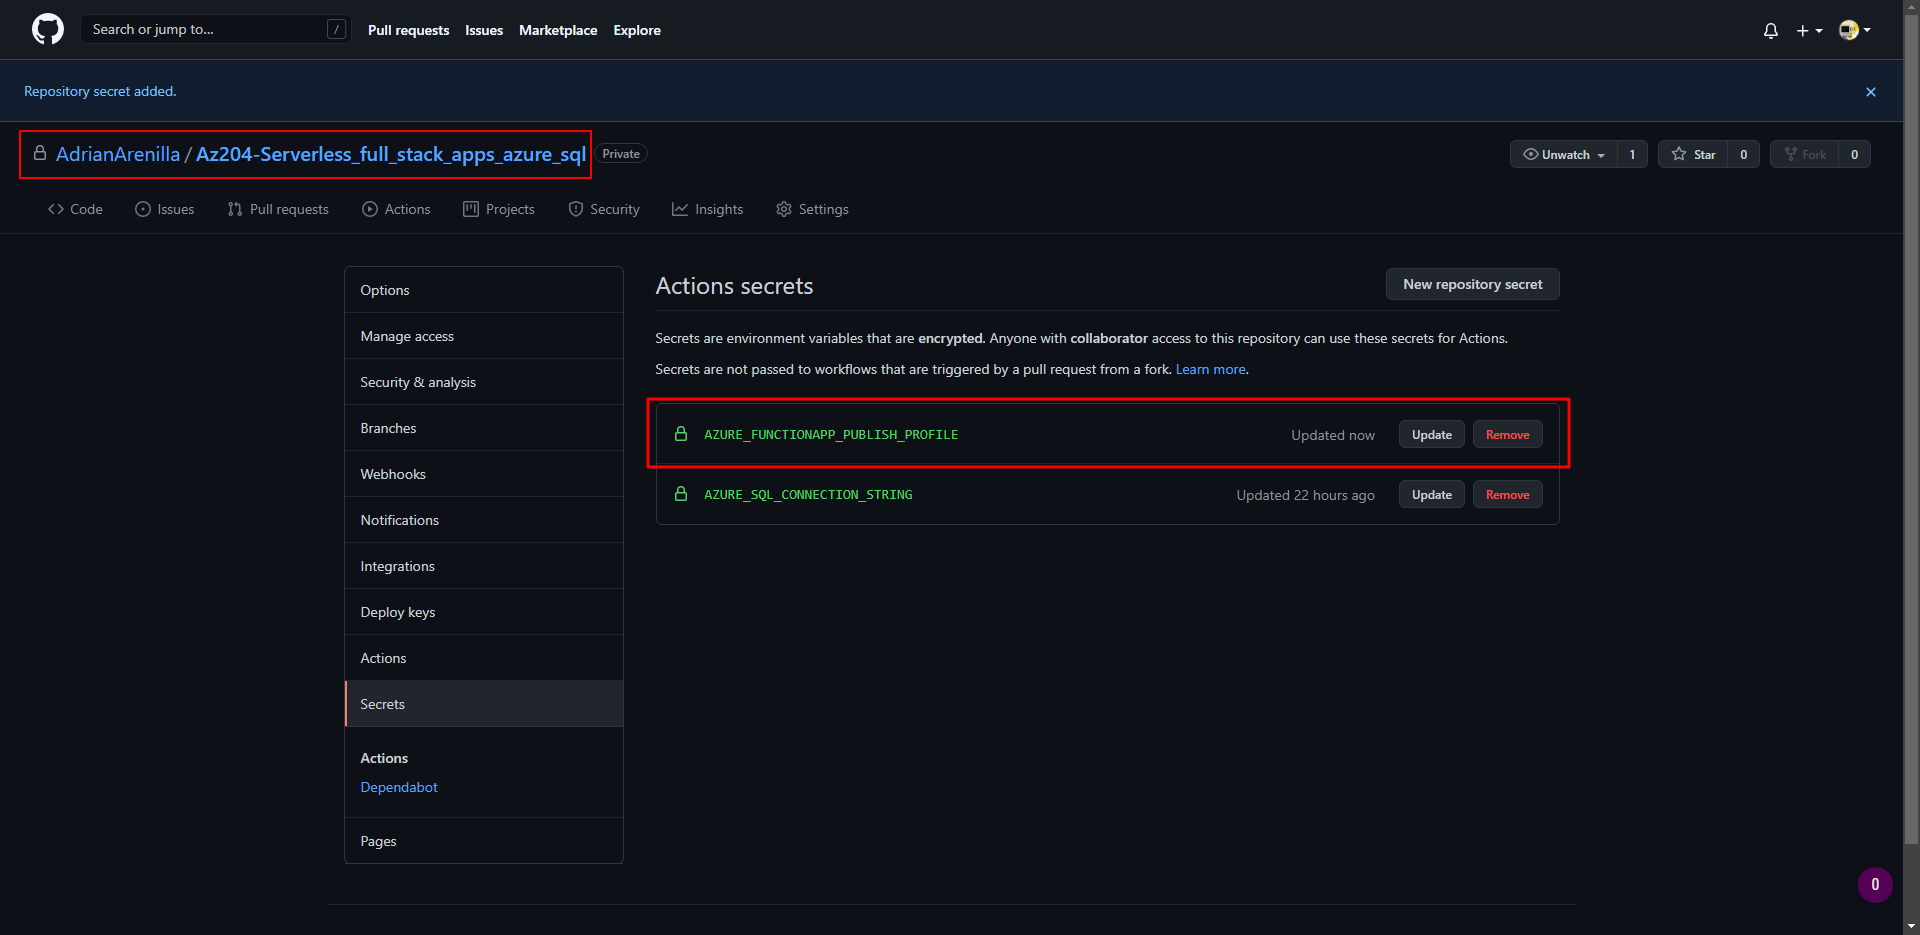Click the scrollbar down arrow
1920x935 pixels.
coord(1911,927)
